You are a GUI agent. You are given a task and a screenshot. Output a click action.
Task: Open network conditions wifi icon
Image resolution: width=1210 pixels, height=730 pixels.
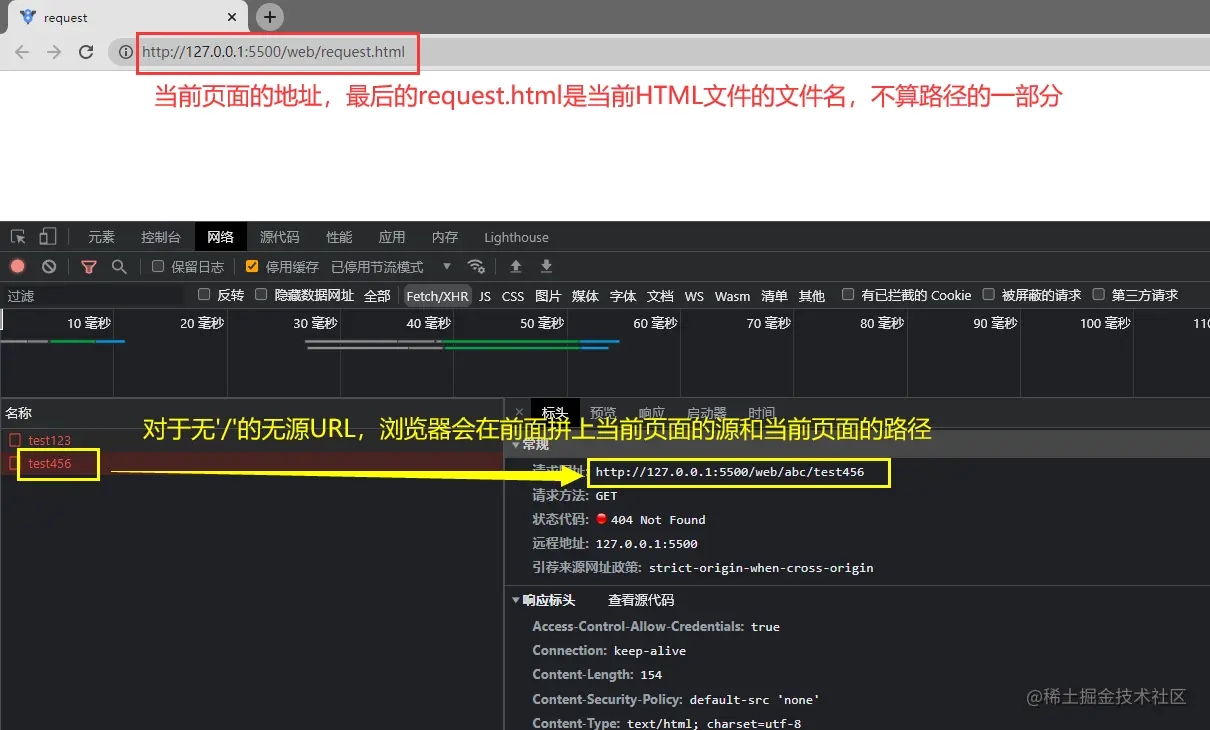[476, 266]
